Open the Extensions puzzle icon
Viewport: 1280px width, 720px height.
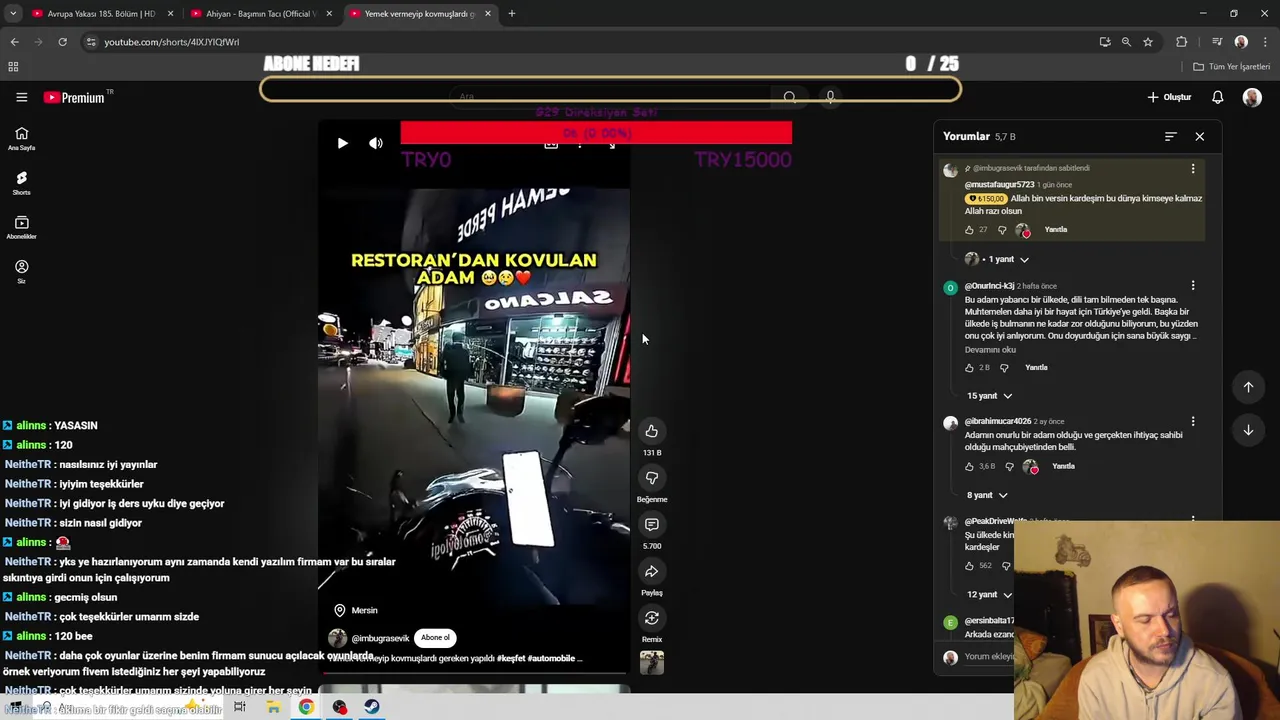point(1182,42)
